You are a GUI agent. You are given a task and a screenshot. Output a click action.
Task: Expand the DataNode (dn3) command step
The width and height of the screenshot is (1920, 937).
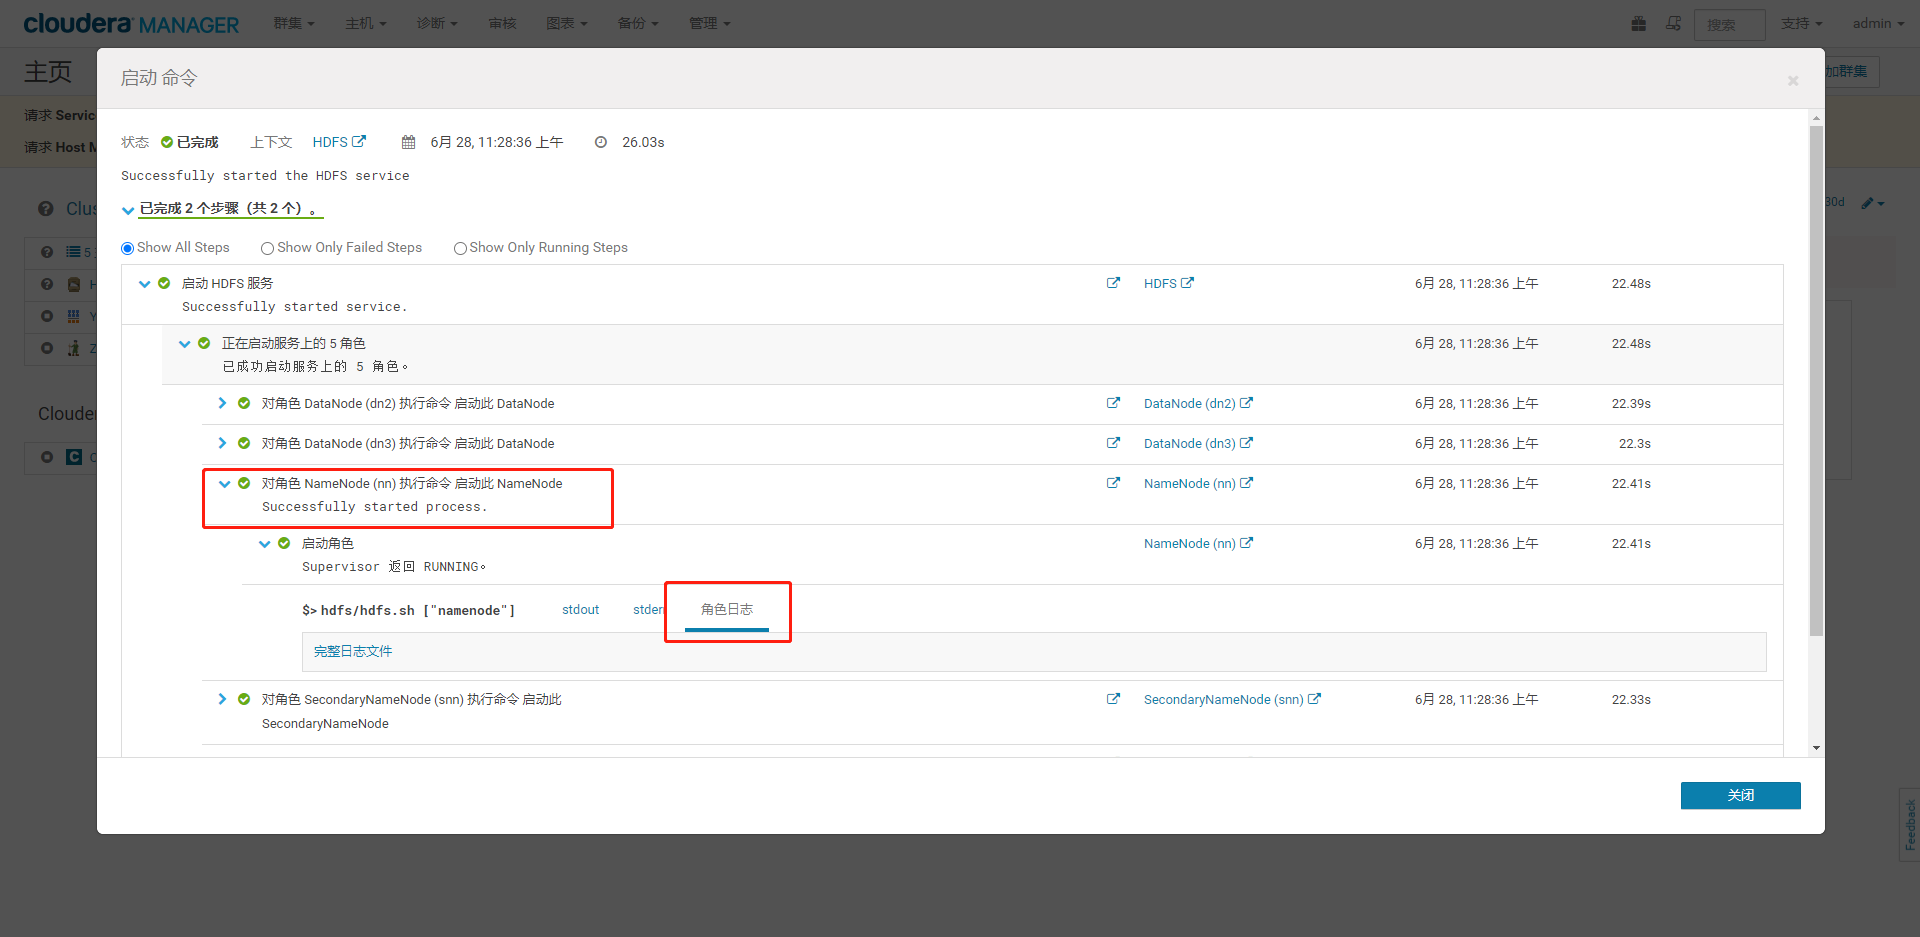(222, 443)
